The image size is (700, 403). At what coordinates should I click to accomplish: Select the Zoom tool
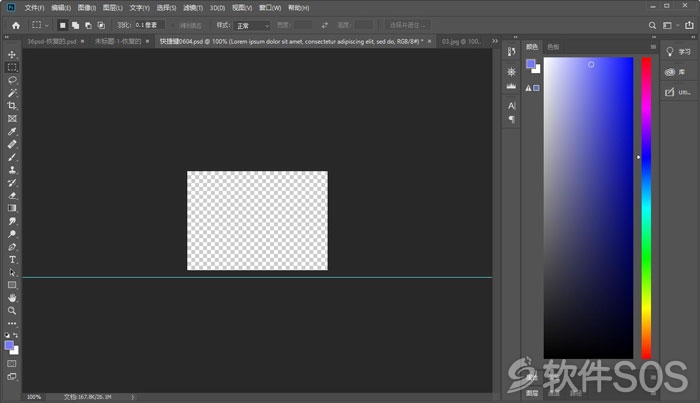(x=12, y=311)
